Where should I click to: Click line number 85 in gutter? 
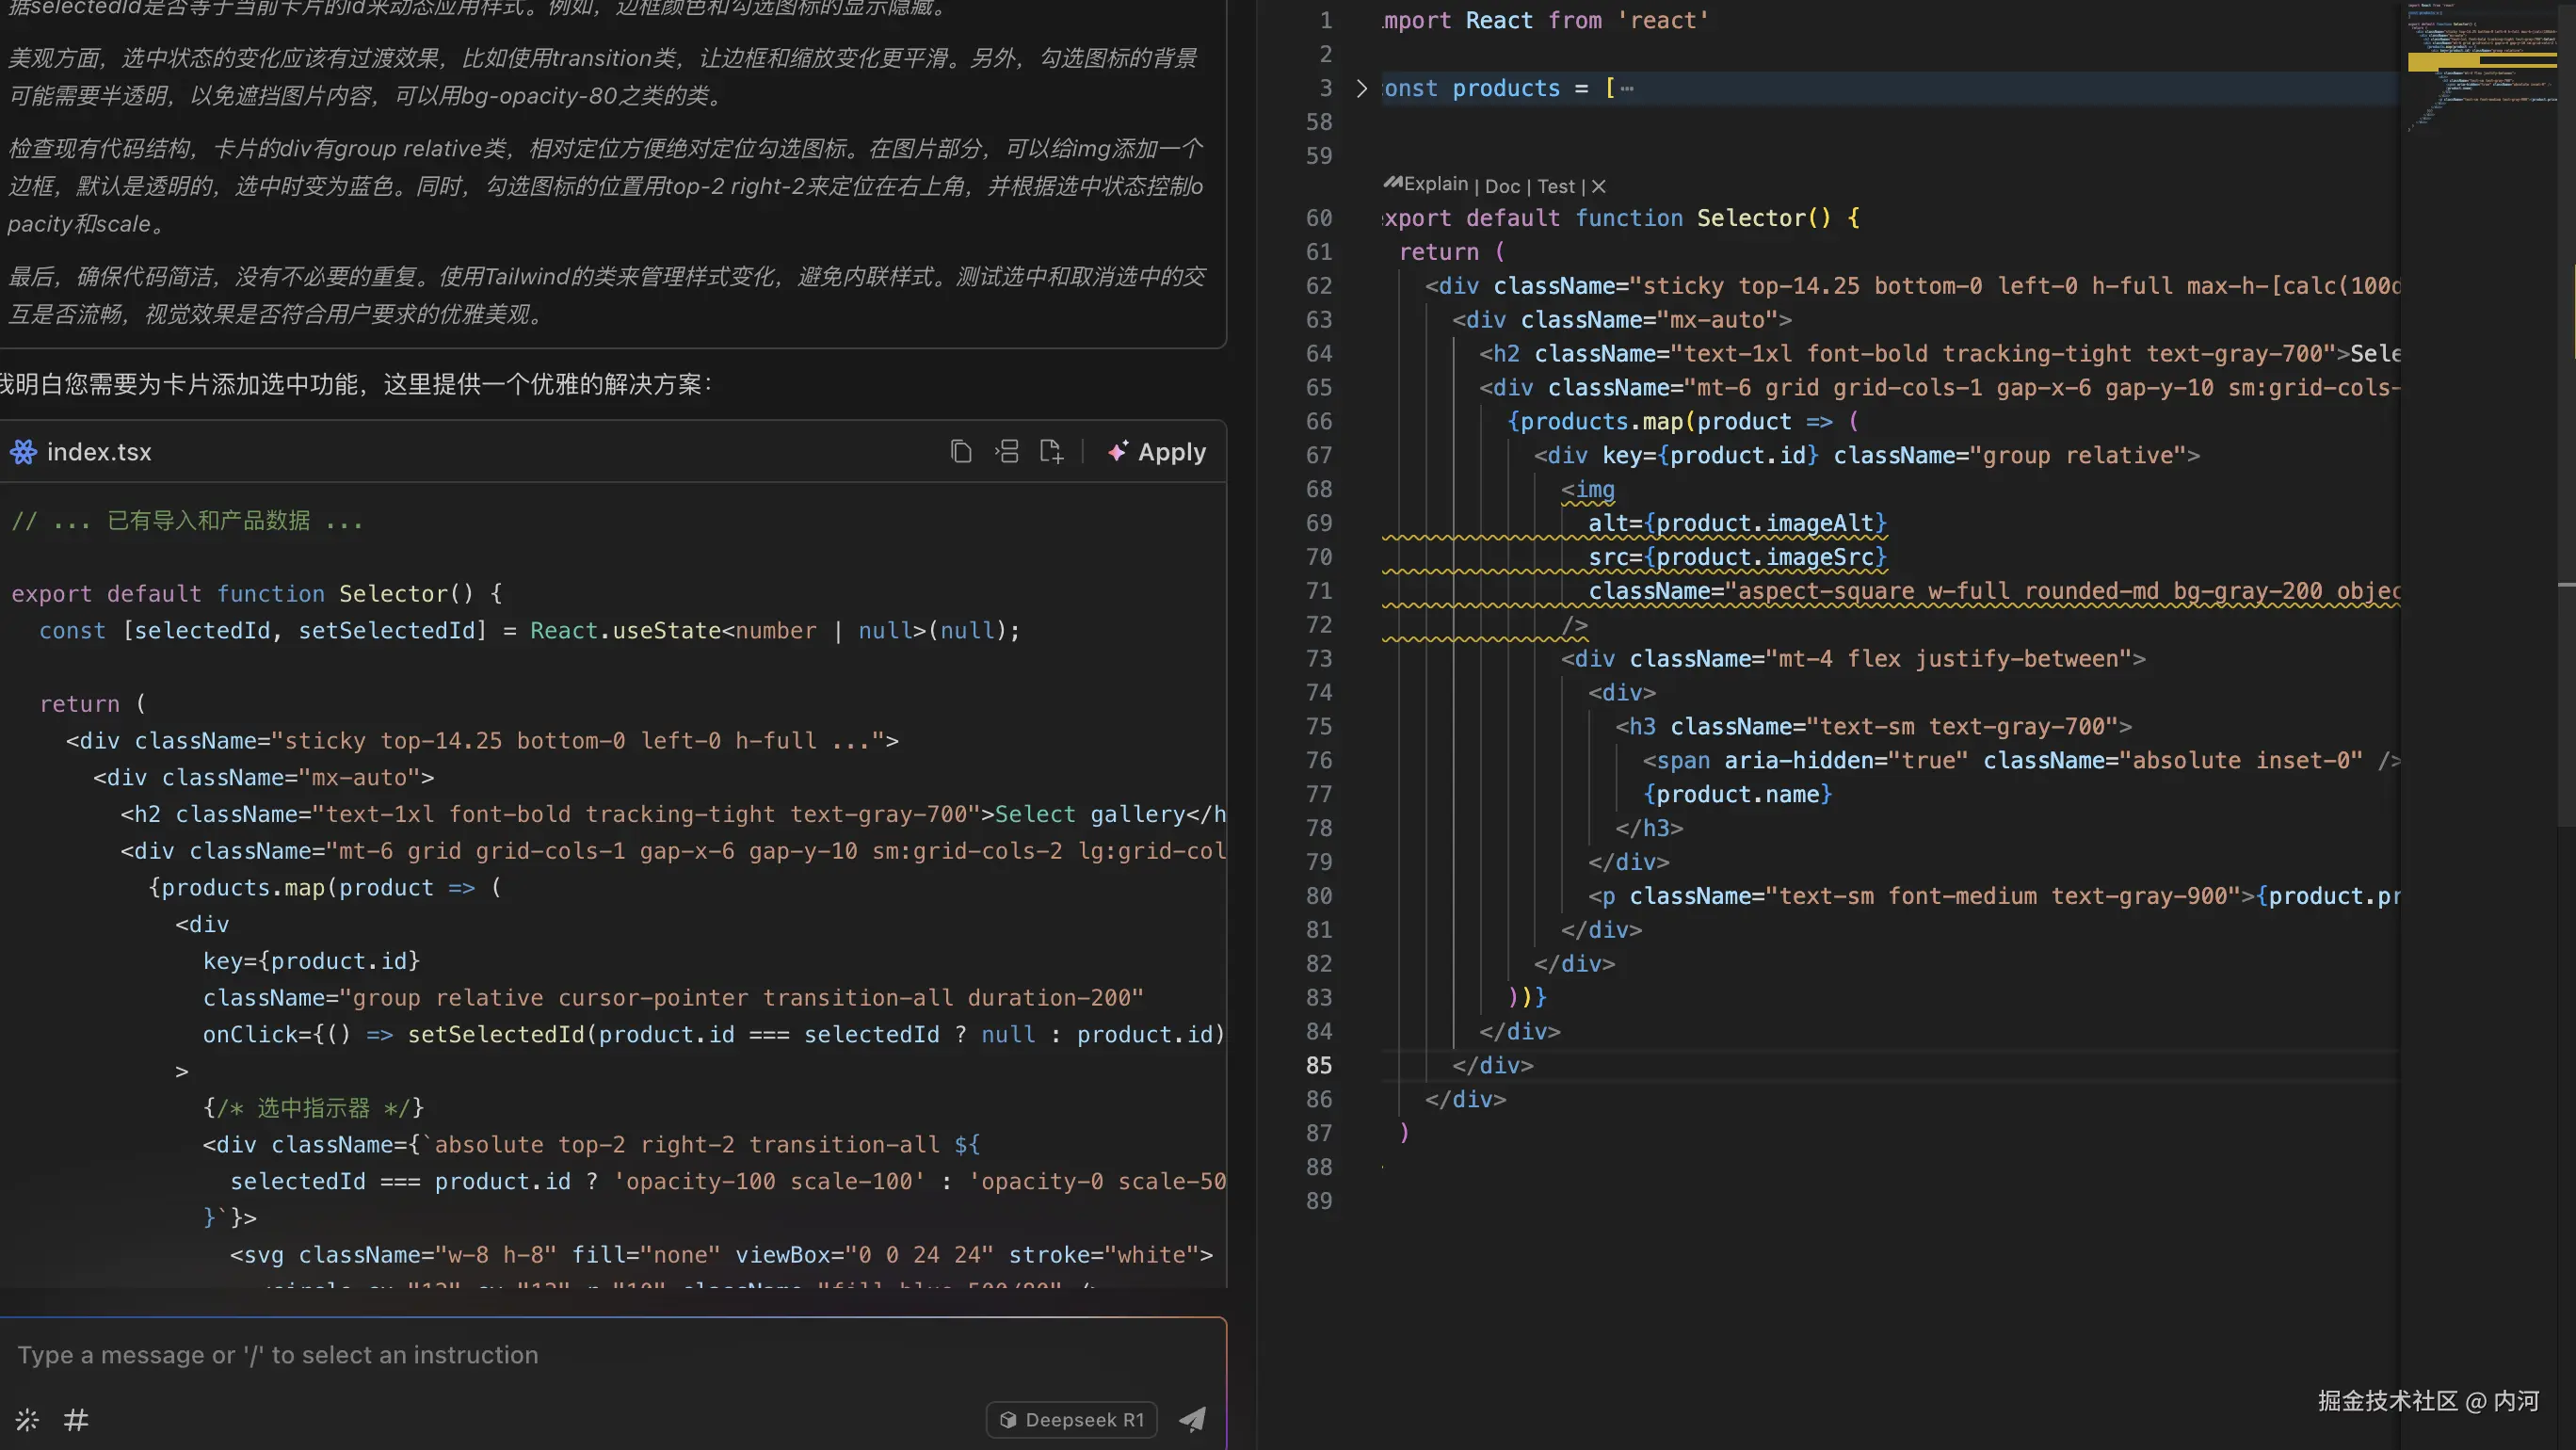[1318, 1065]
